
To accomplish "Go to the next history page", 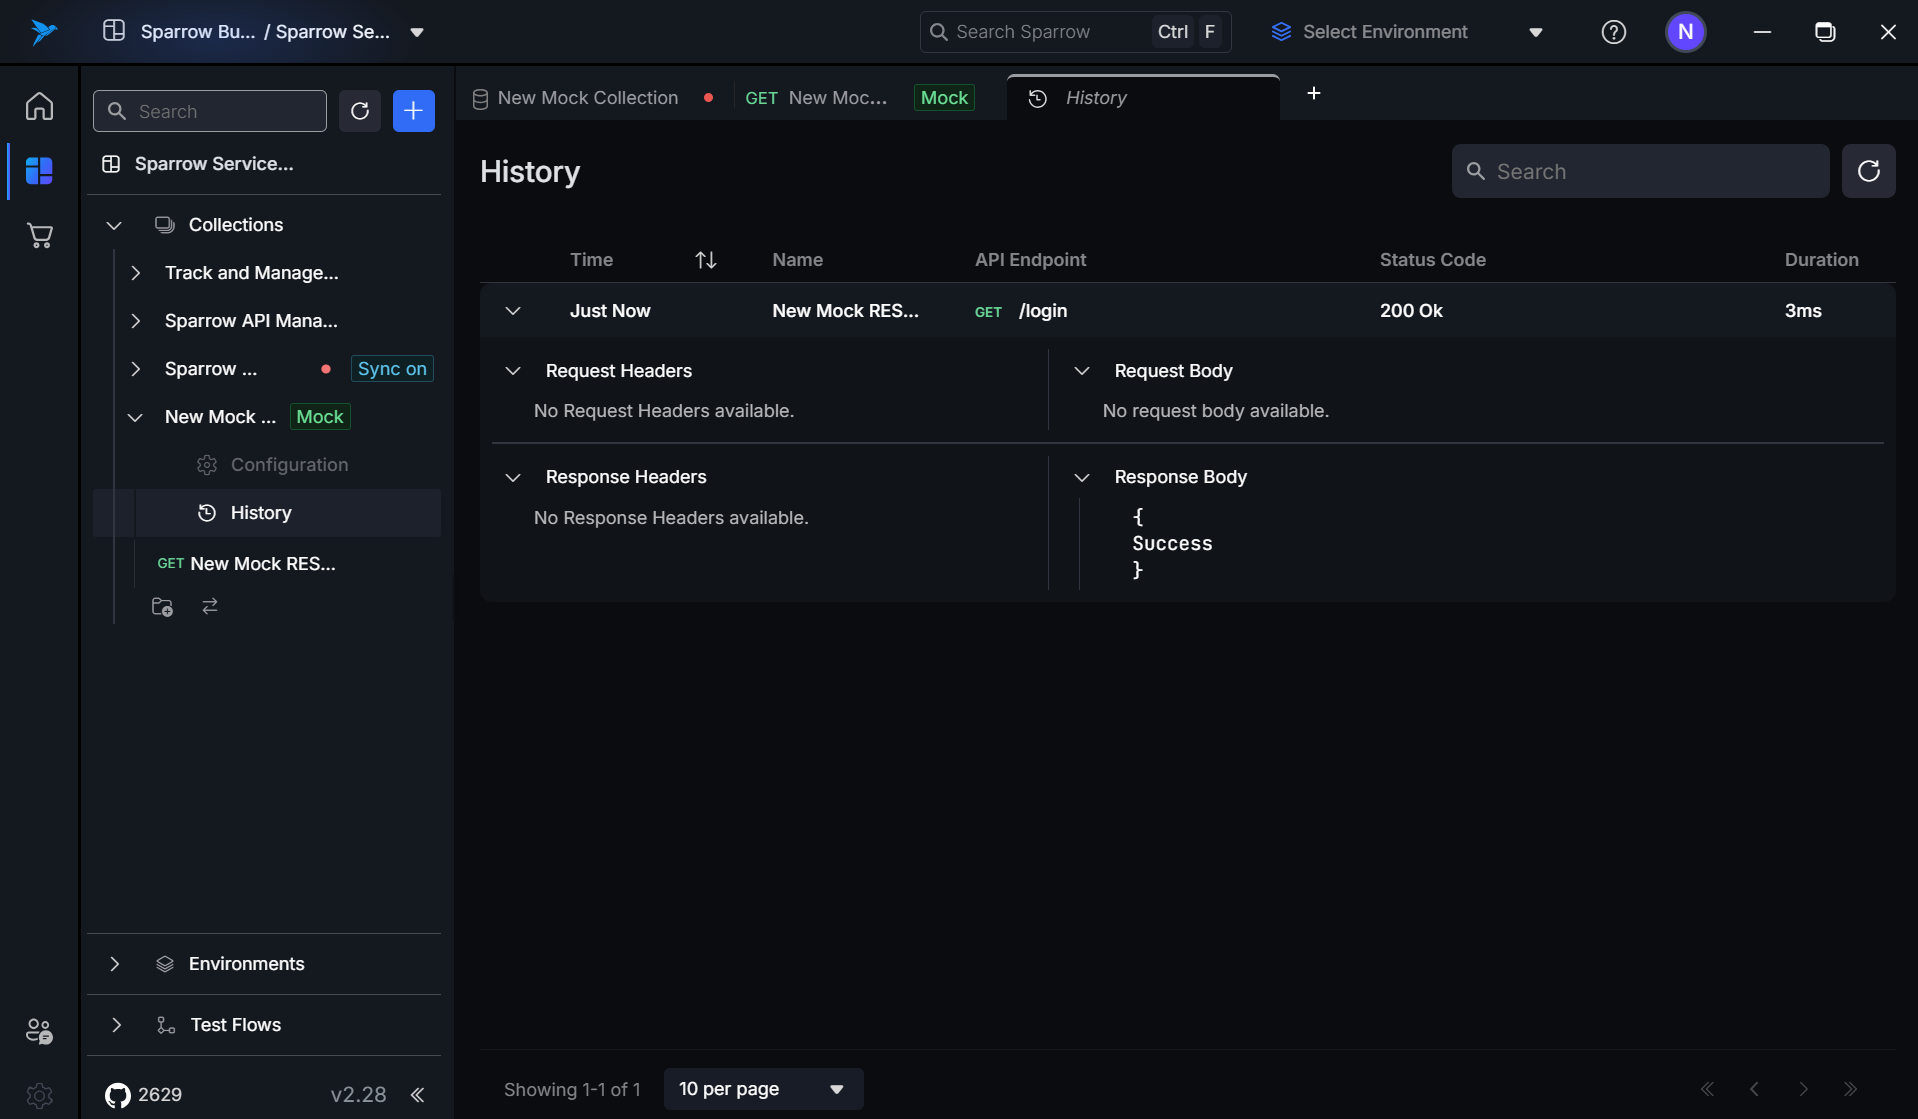I will [1803, 1089].
